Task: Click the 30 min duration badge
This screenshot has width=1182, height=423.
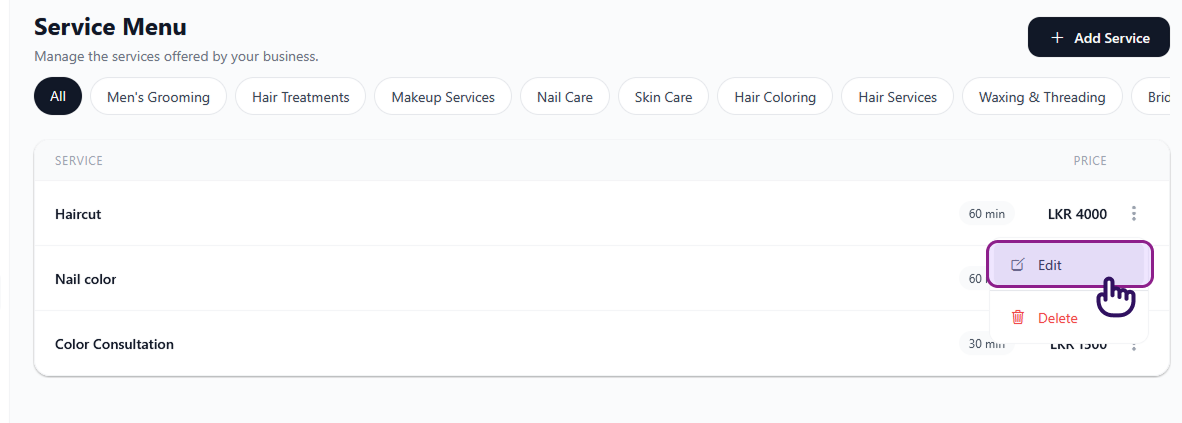Action: pos(982,344)
